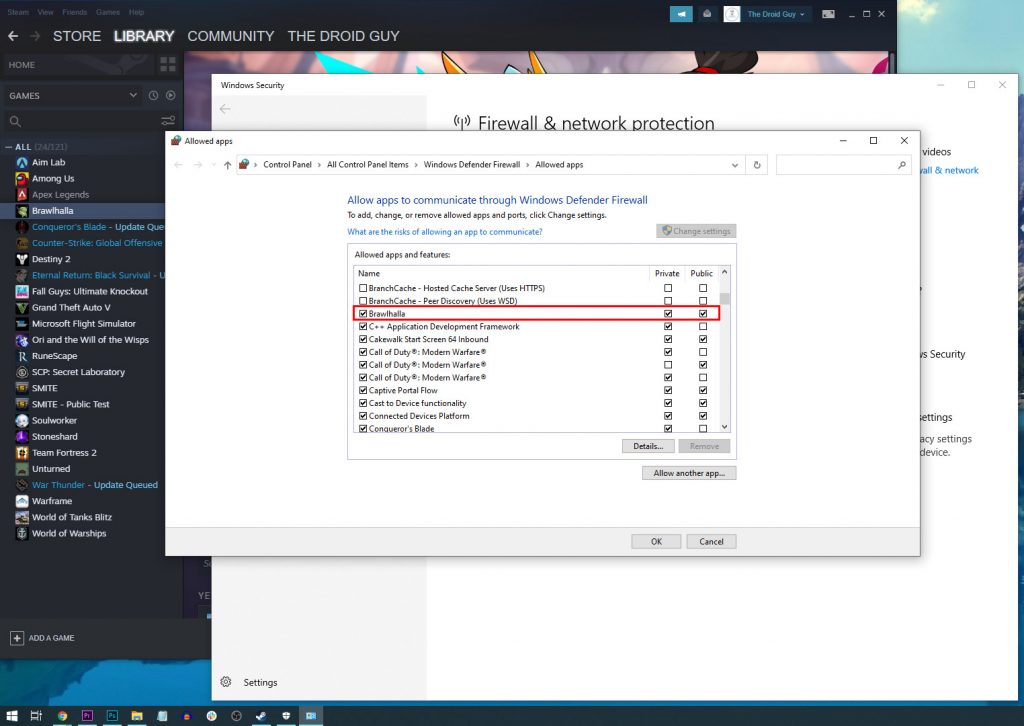1024x726 pixels.
Task: Click the Change settings button
Action: 696,231
